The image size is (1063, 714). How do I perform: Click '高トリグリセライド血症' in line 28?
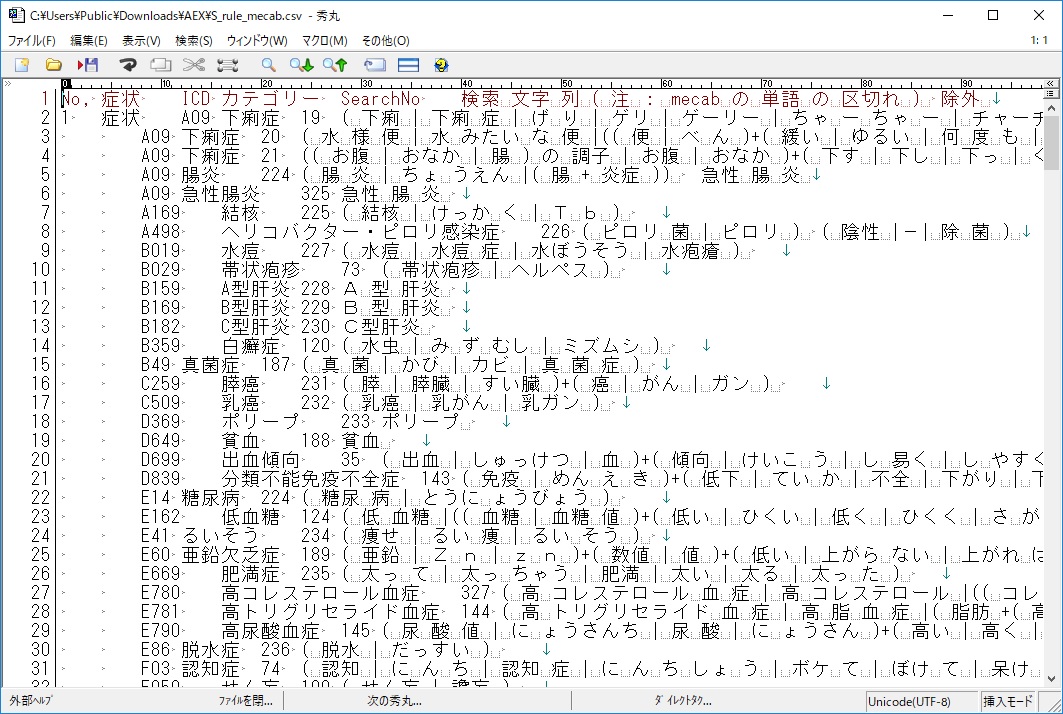(x=330, y=612)
